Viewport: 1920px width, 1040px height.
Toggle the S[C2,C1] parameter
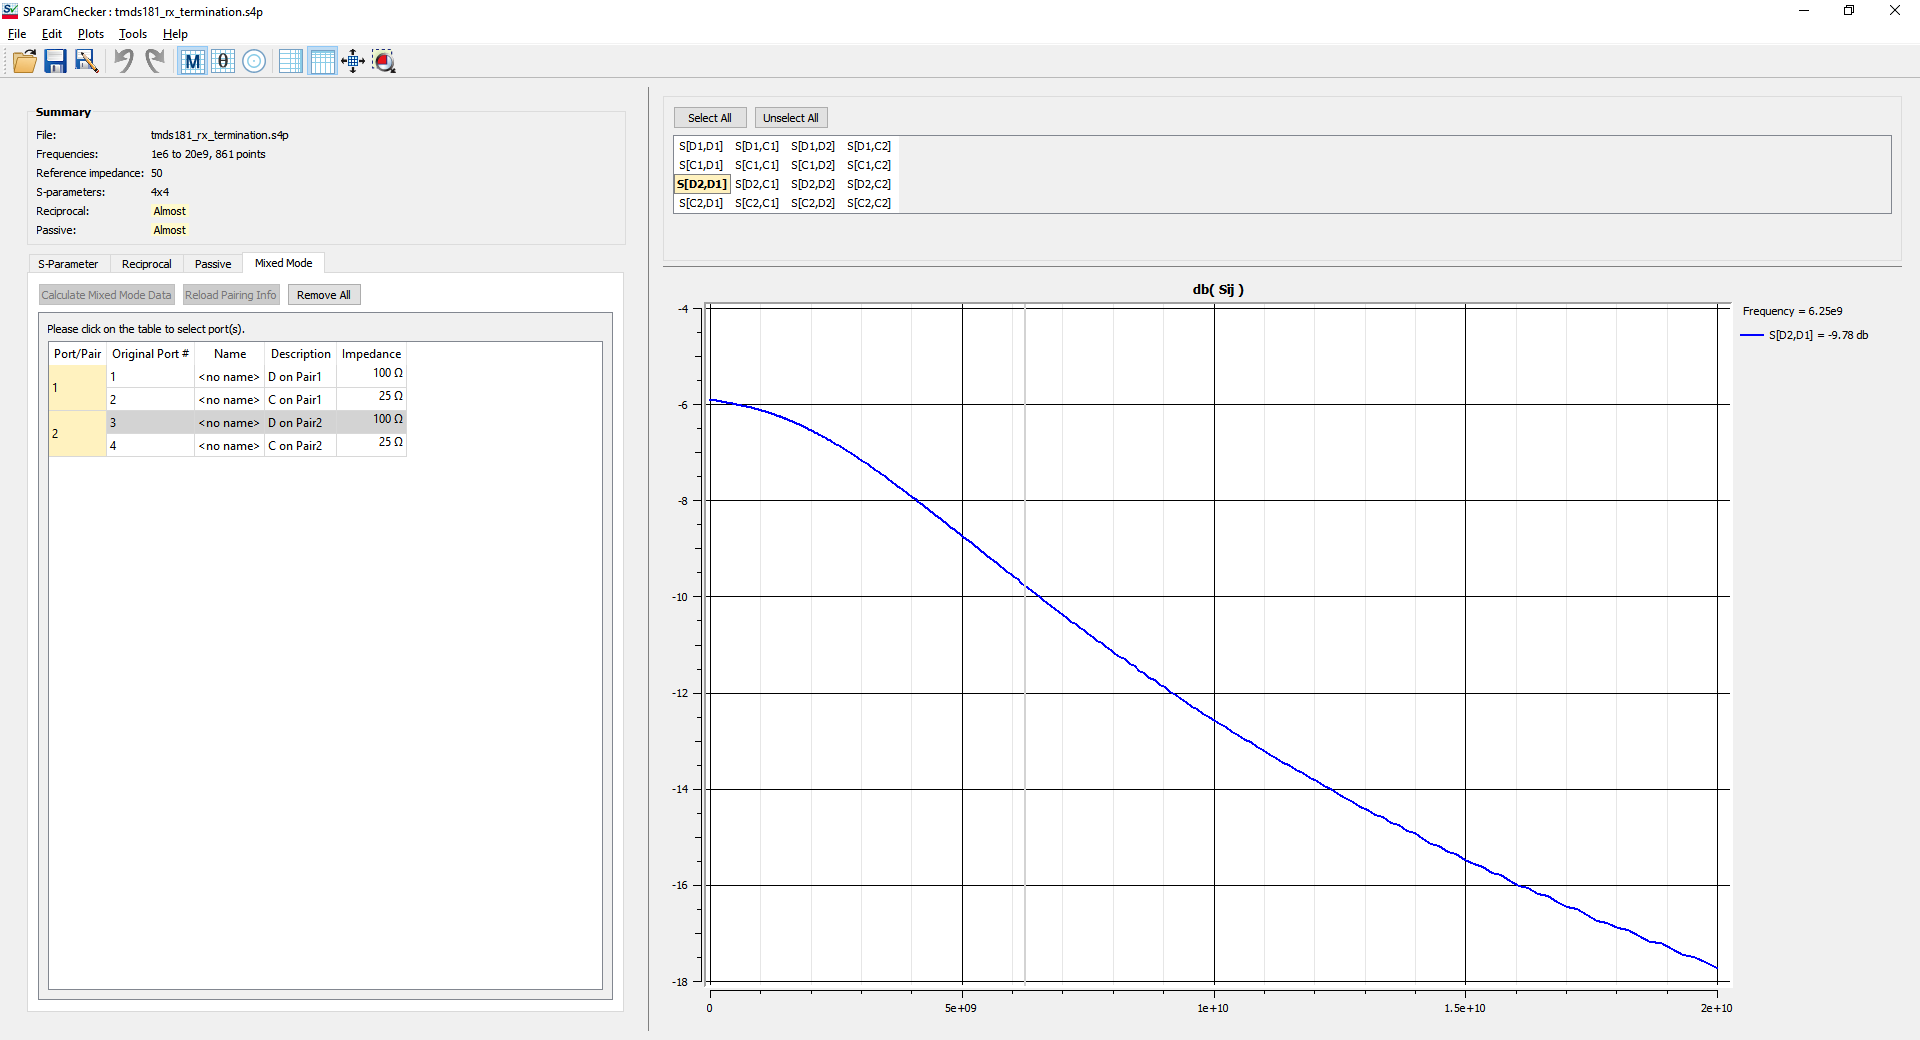pos(757,203)
